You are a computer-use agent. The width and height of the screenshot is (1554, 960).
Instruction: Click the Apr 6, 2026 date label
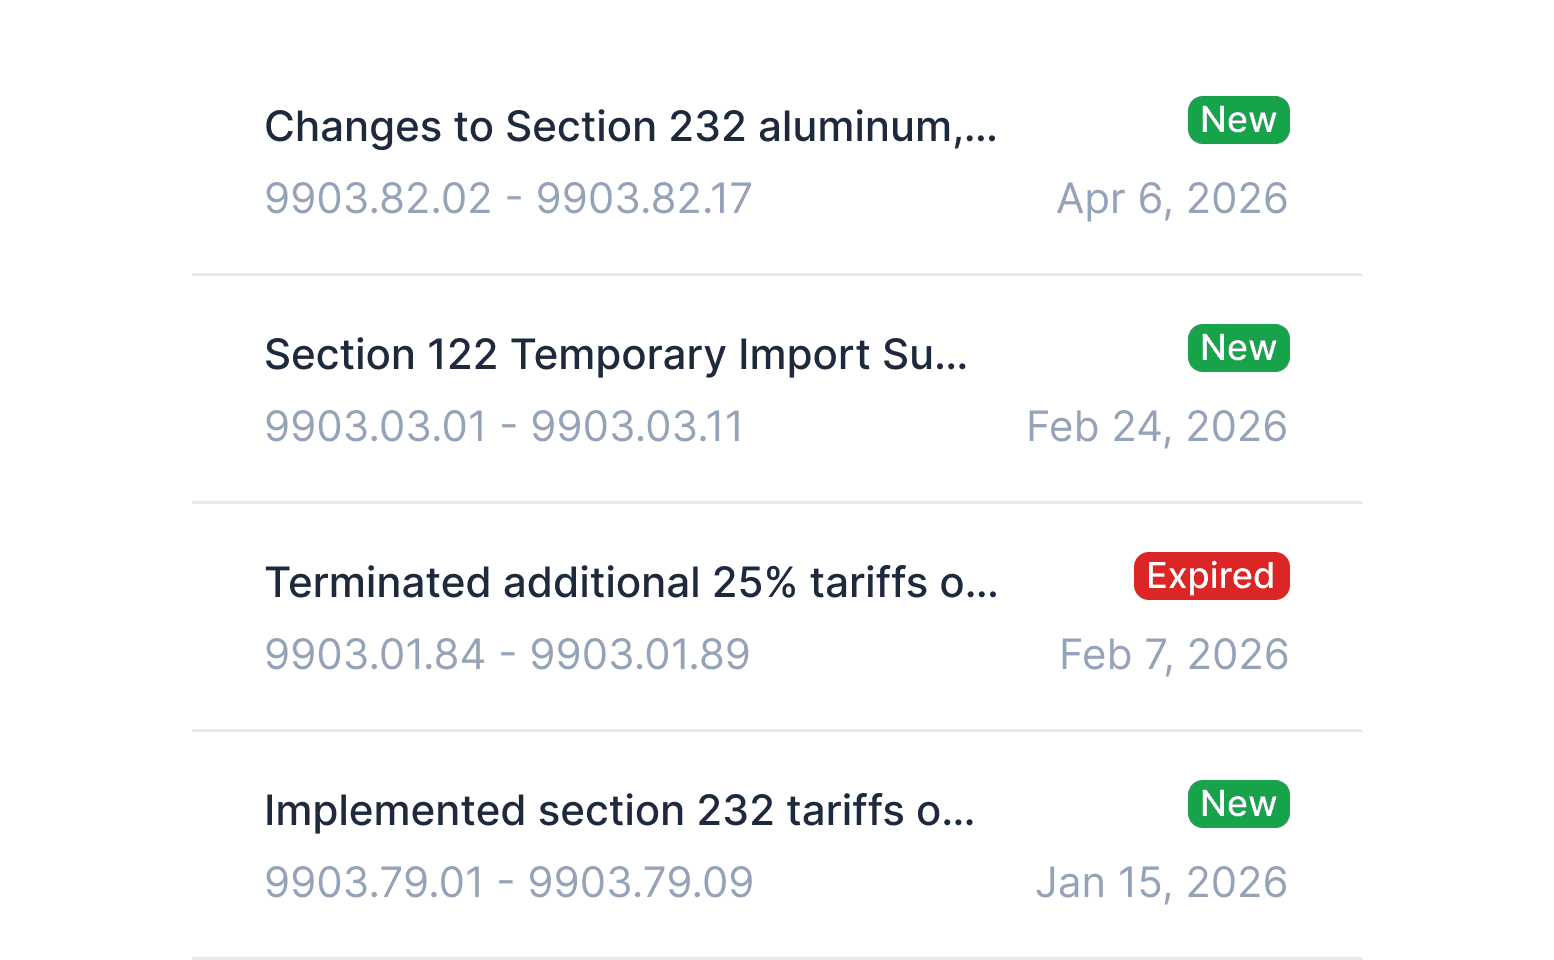pyautogui.click(x=1172, y=199)
